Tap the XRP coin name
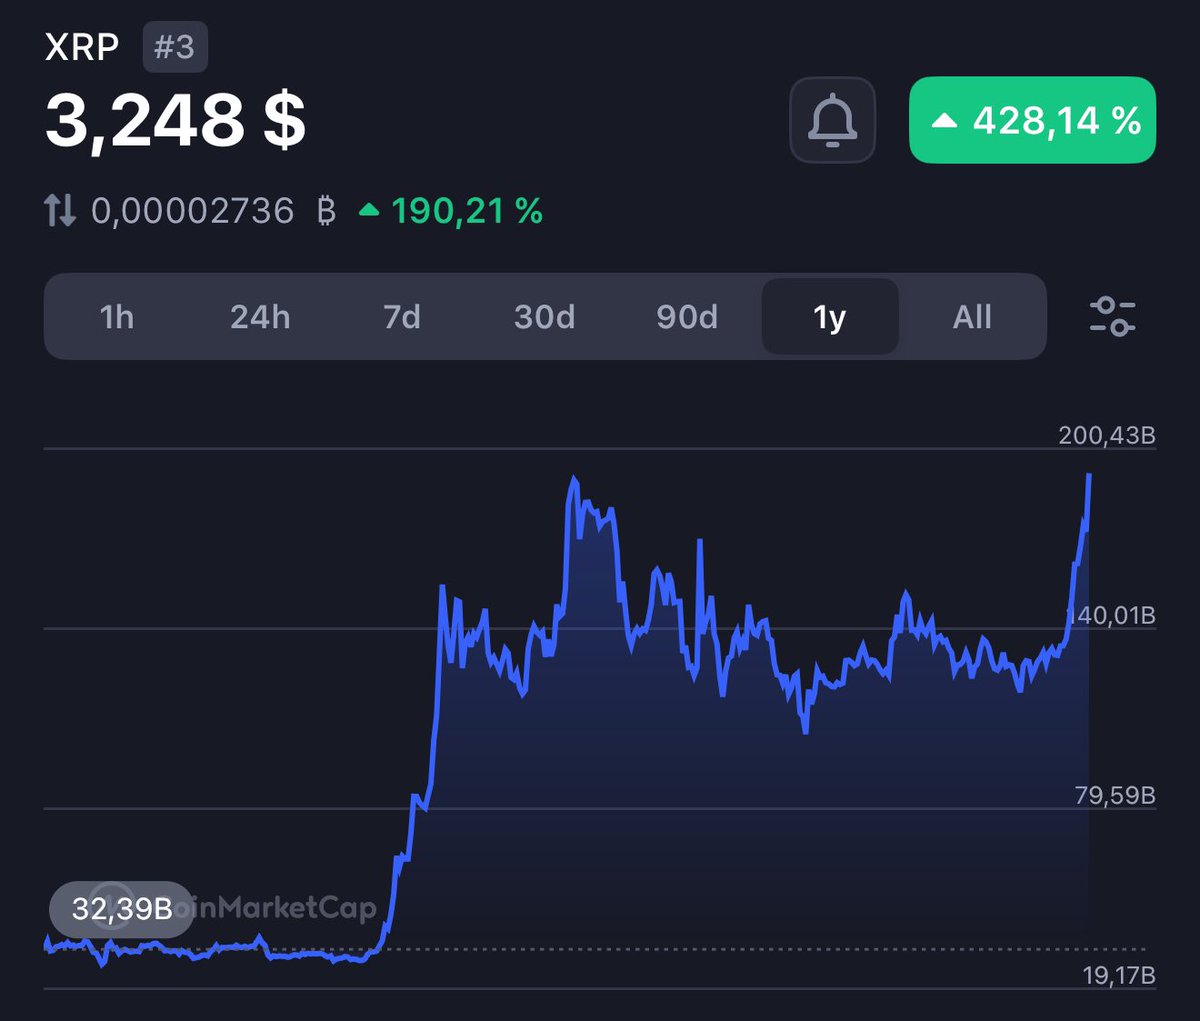This screenshot has height=1021, width=1200. [82, 47]
